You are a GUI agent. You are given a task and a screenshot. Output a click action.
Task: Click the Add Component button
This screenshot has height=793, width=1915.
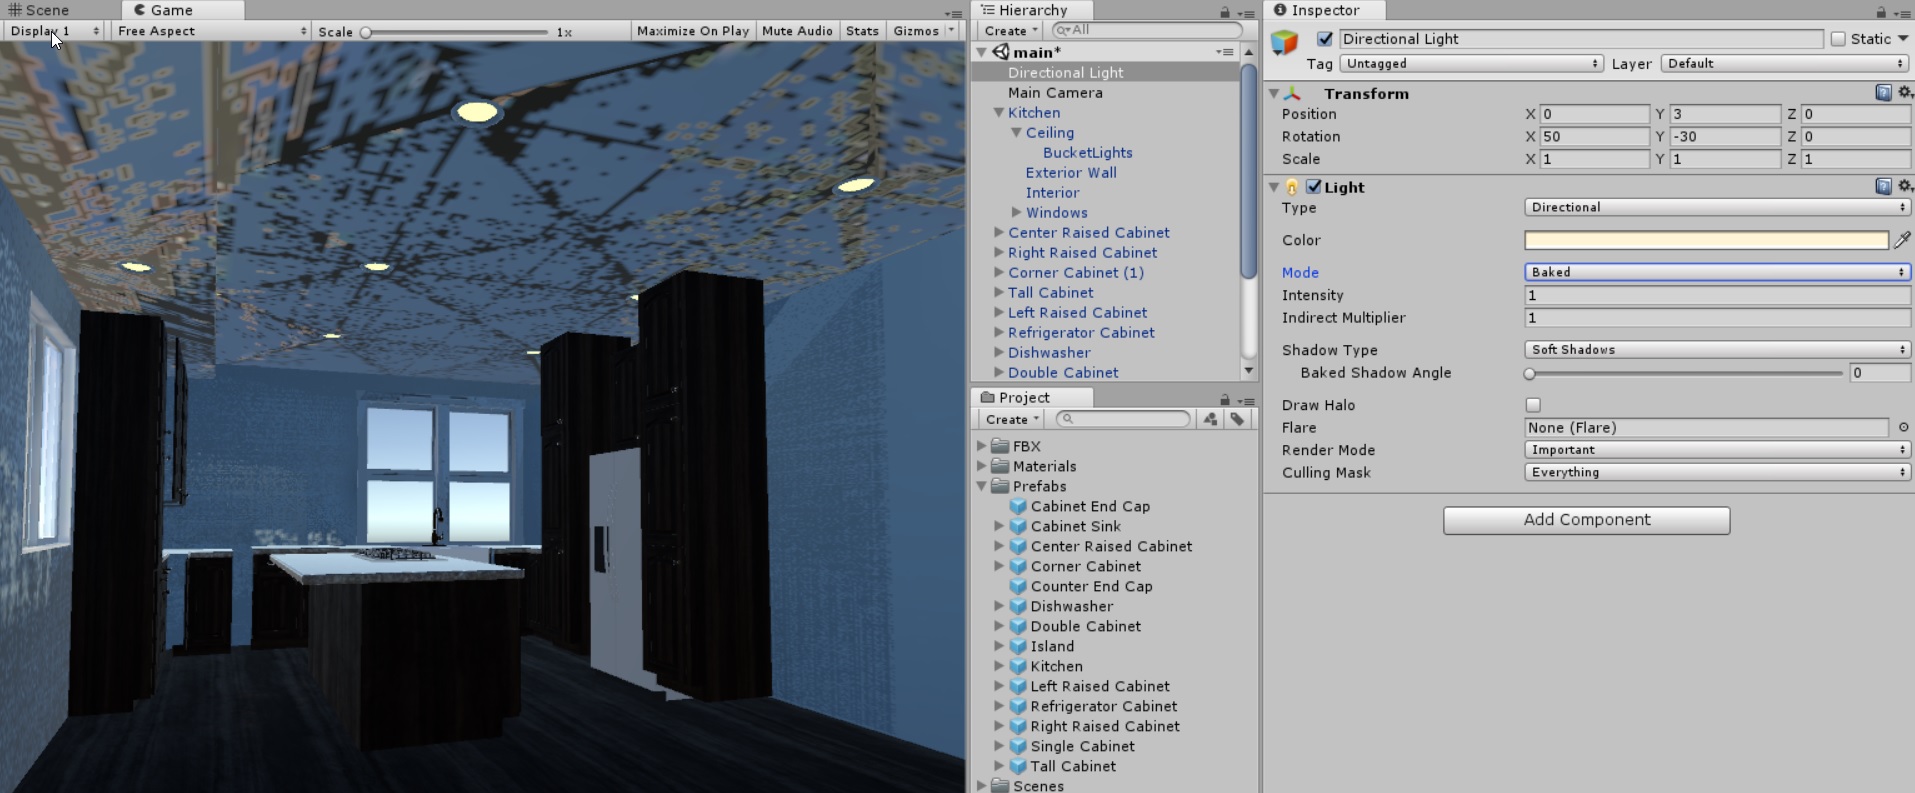tap(1586, 520)
